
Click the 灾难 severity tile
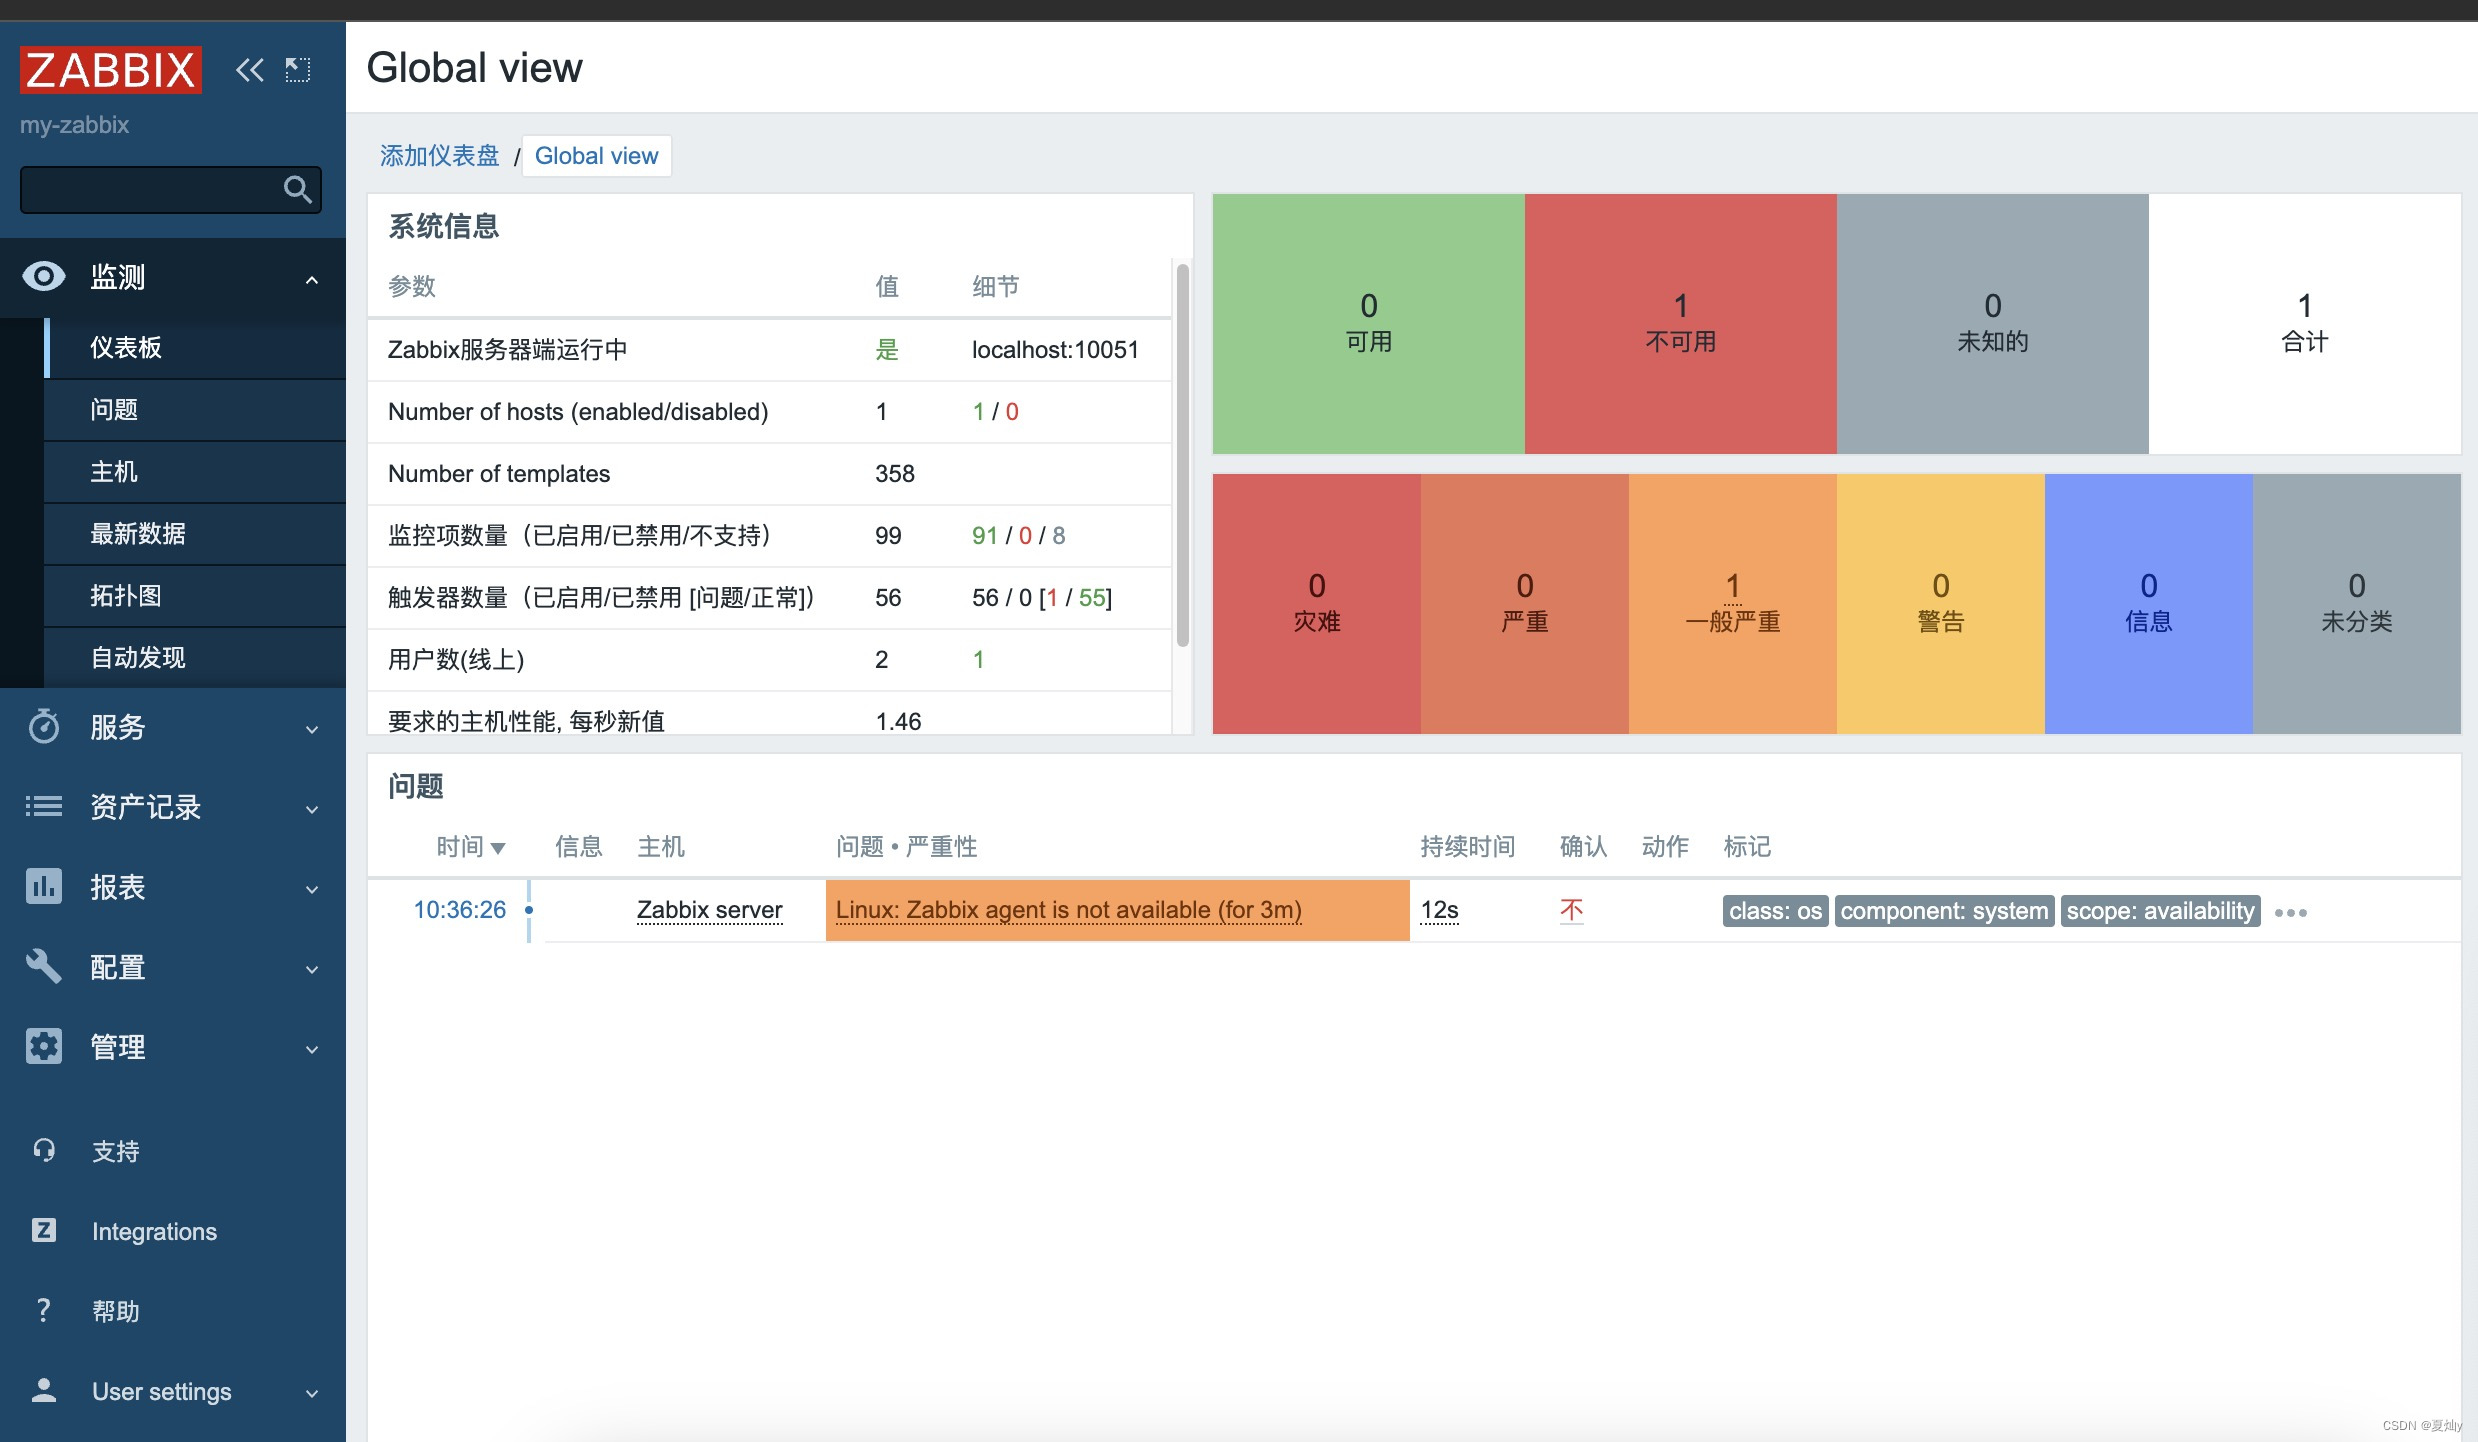coord(1316,604)
